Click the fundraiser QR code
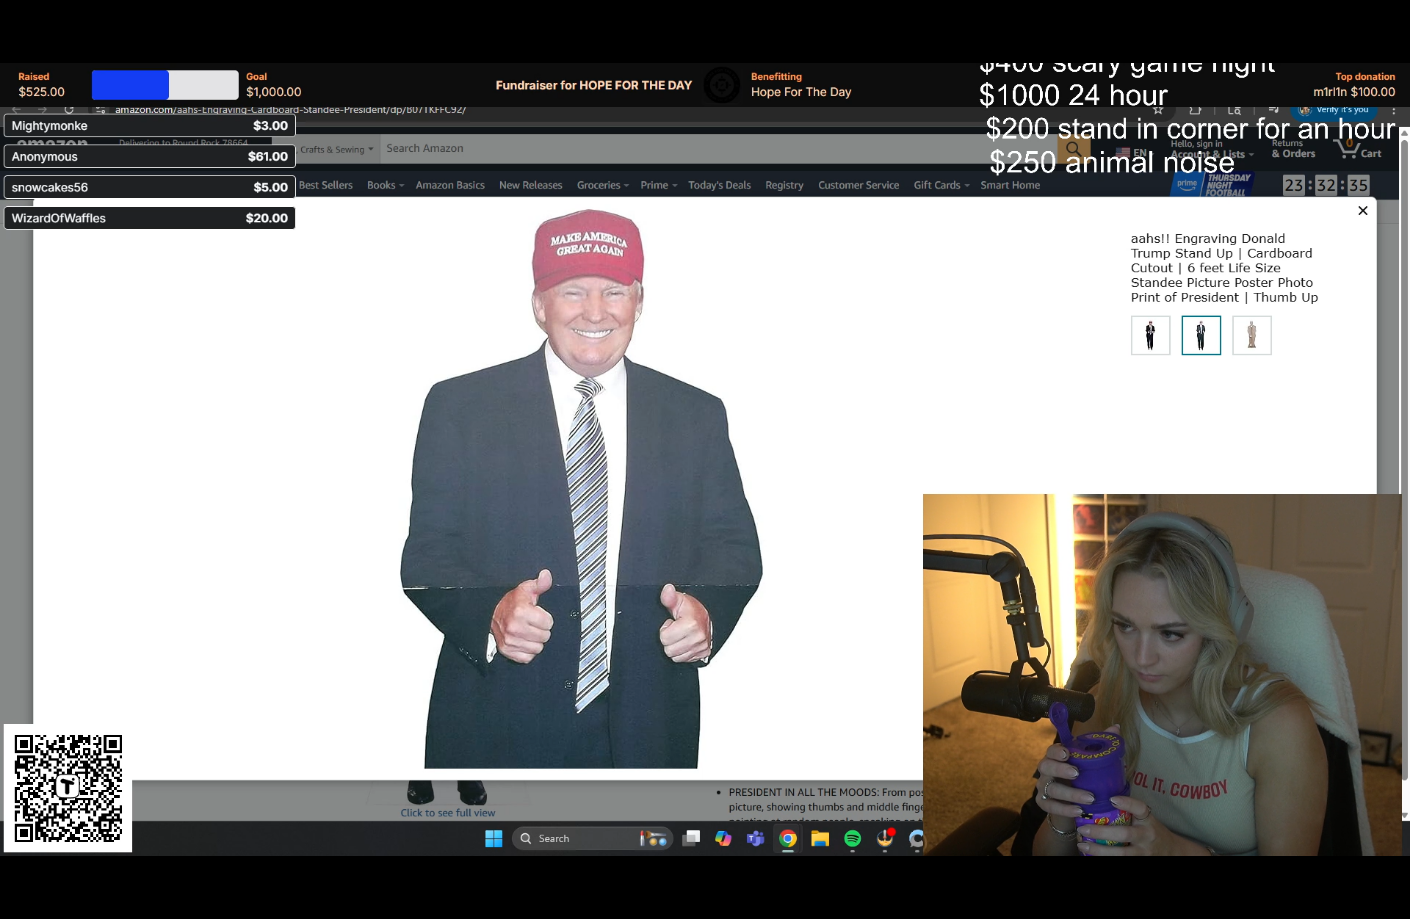This screenshot has height=919, width=1410. pyautogui.click(x=68, y=788)
